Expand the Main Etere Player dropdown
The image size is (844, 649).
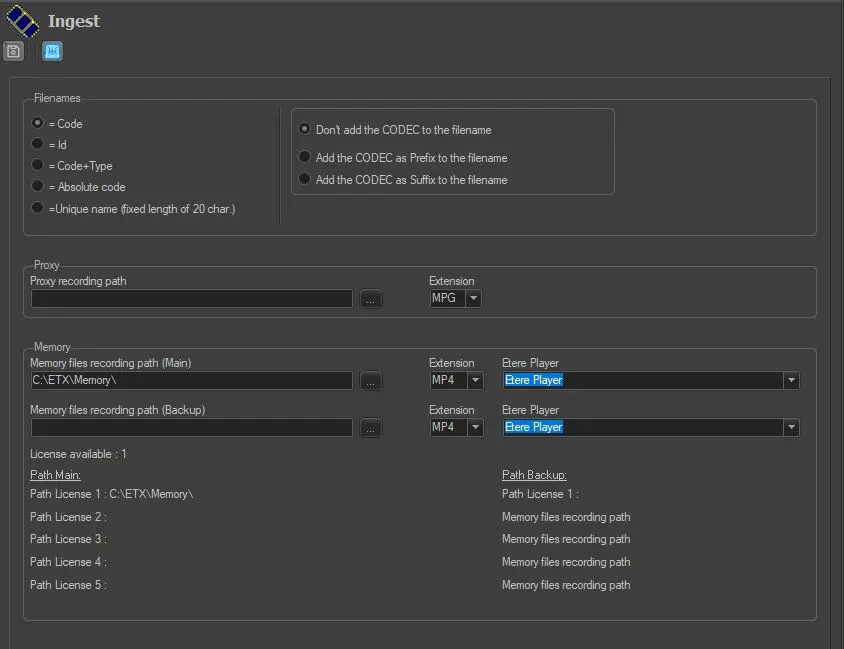(790, 381)
